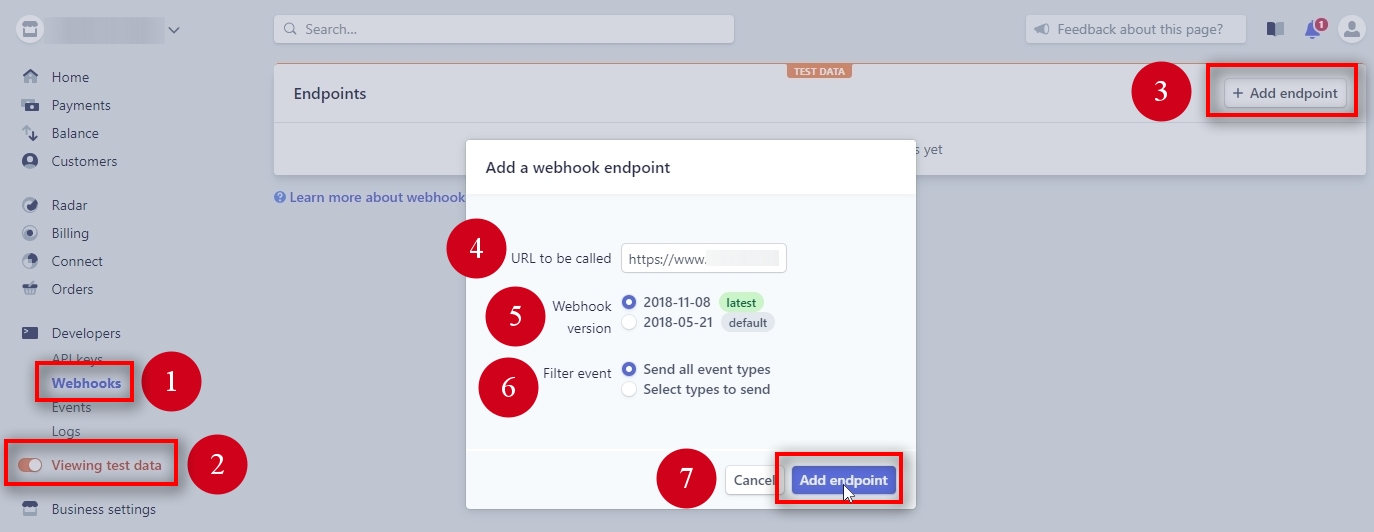
Task: Click the default version badge
Action: pyautogui.click(x=748, y=322)
